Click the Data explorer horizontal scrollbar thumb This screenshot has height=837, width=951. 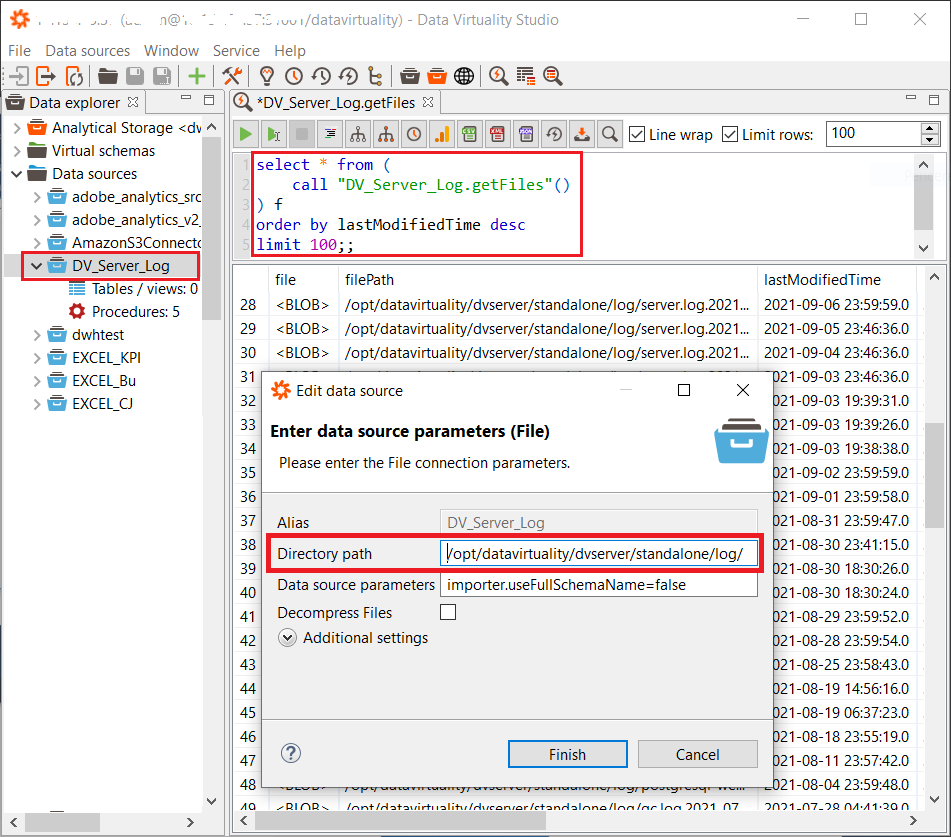coord(62,822)
